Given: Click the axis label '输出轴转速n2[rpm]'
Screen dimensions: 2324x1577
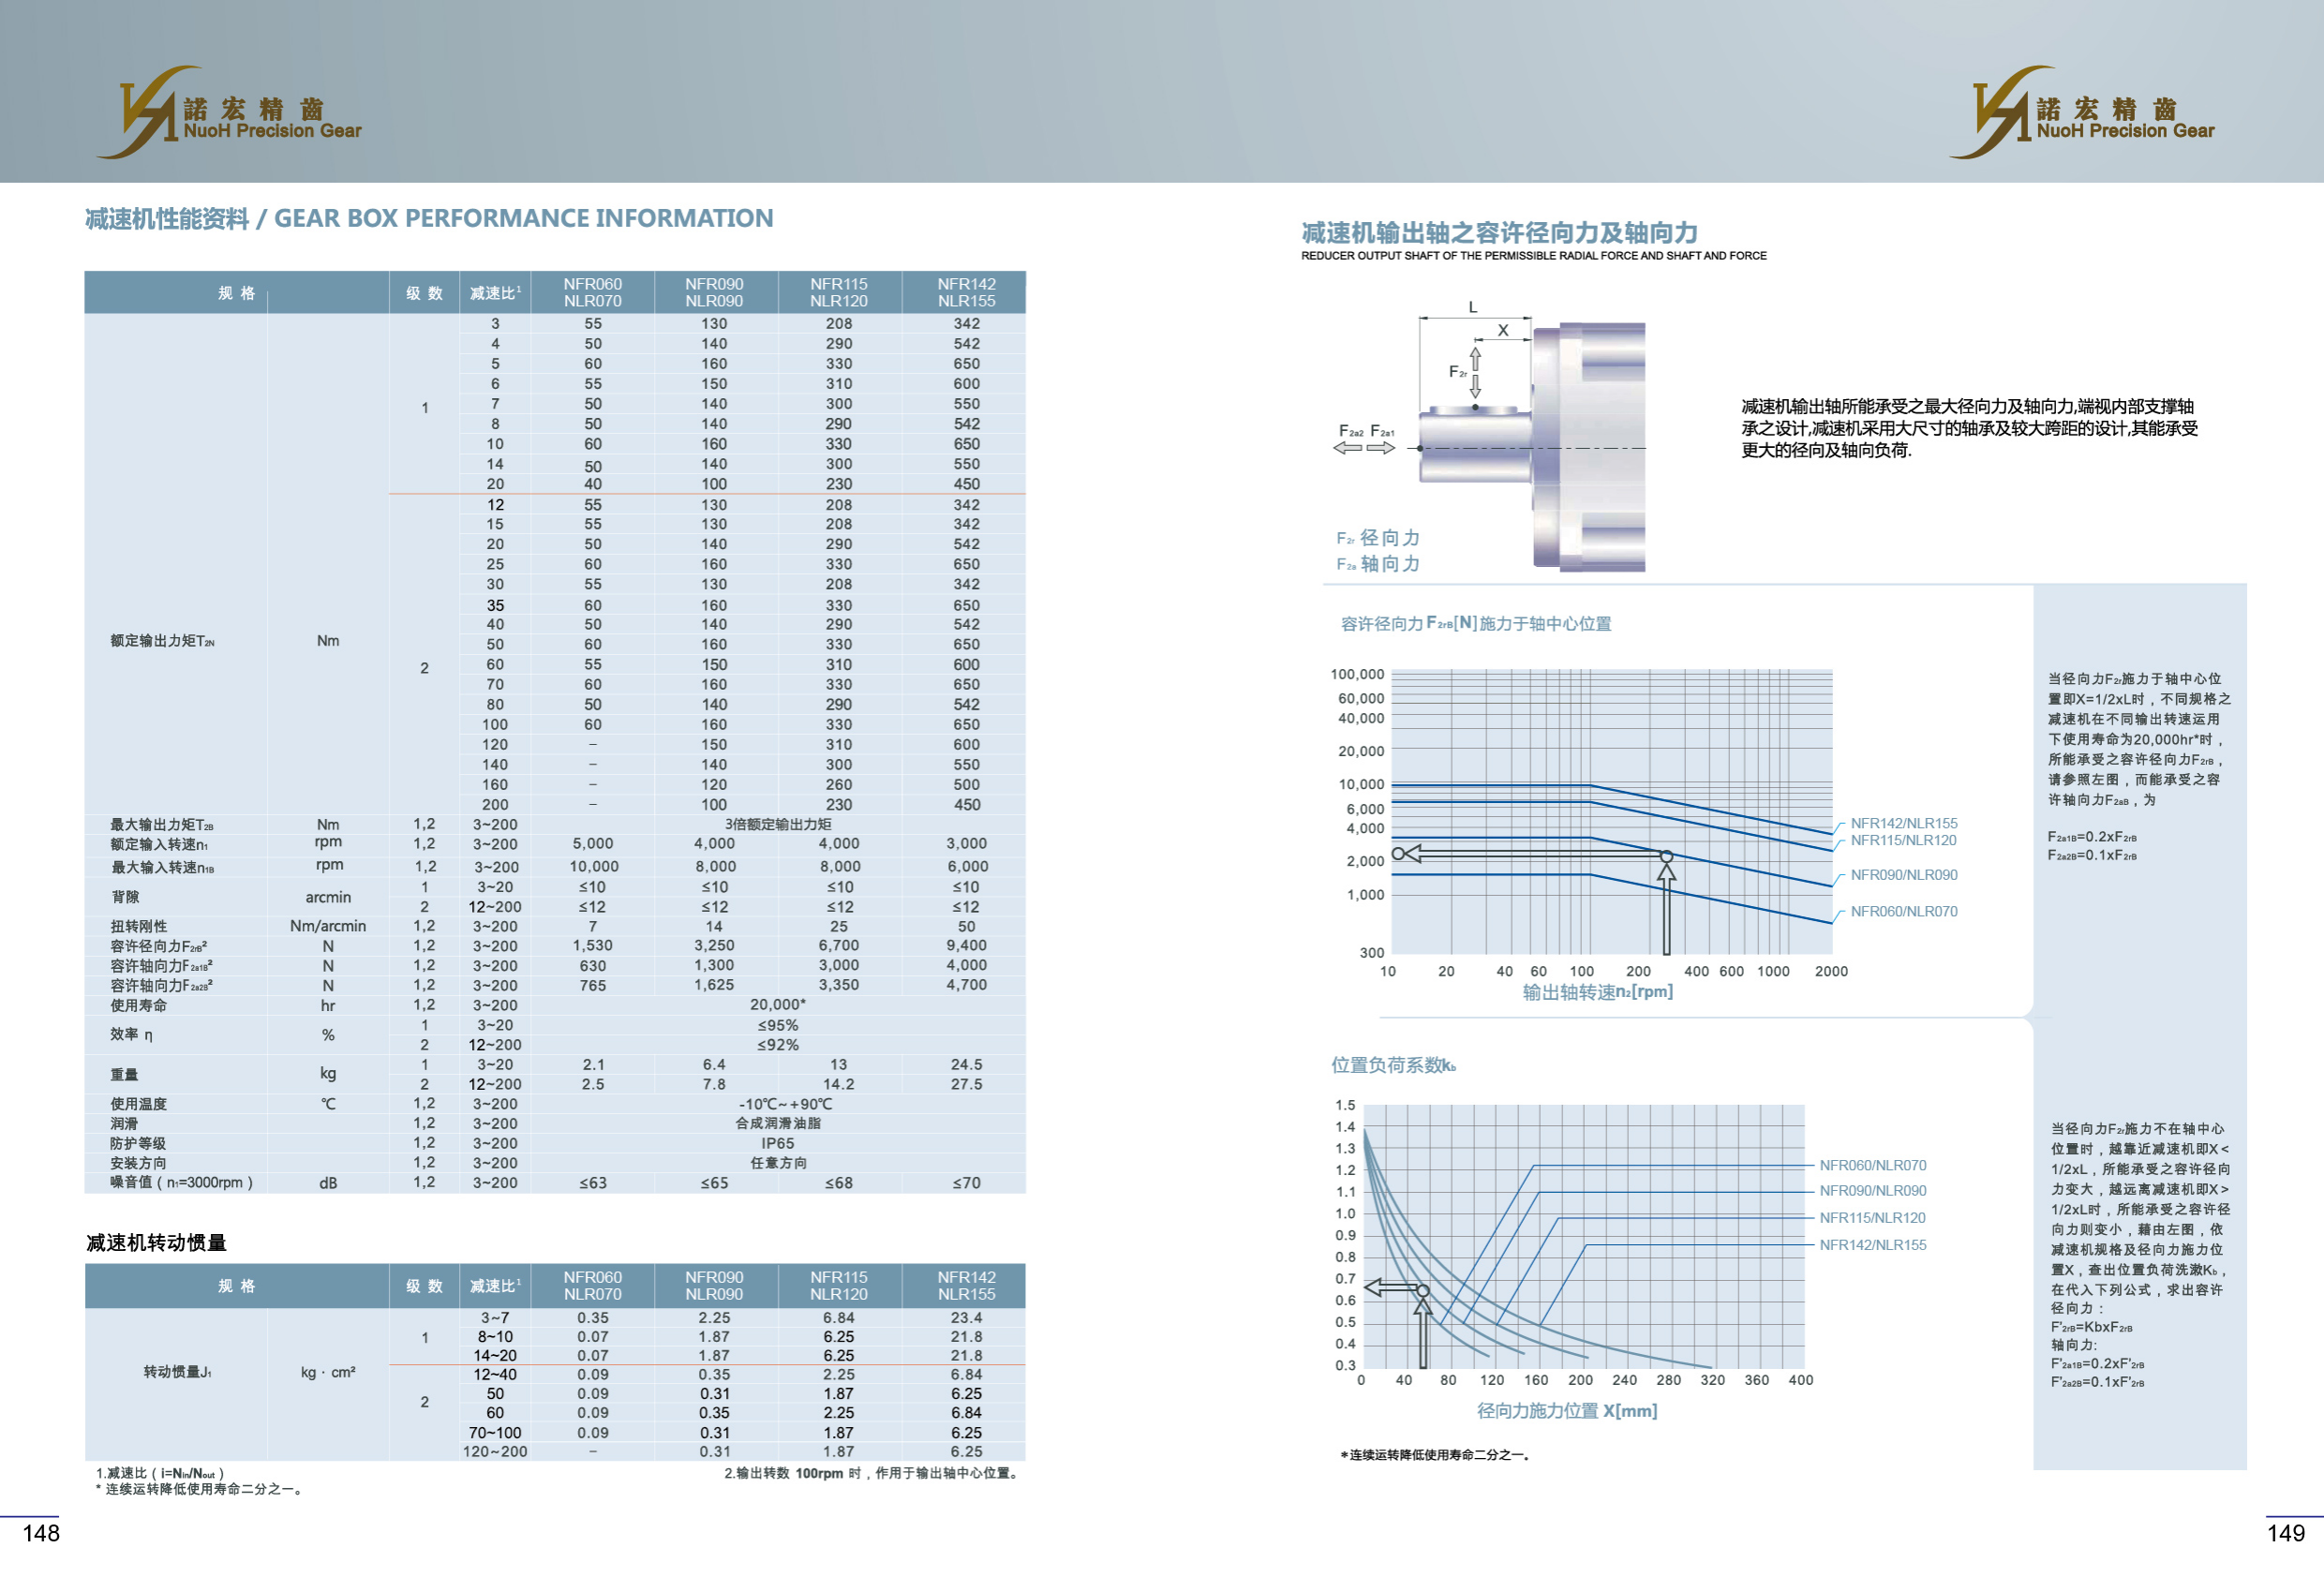Looking at the screenshot, I should 1598,992.
